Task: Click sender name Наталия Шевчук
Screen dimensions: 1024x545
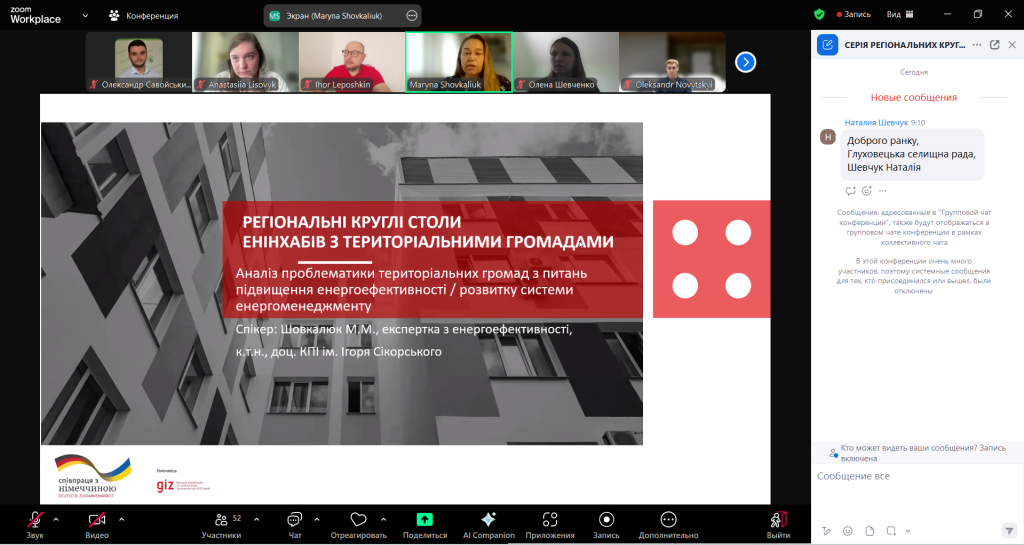Action: click(876, 122)
